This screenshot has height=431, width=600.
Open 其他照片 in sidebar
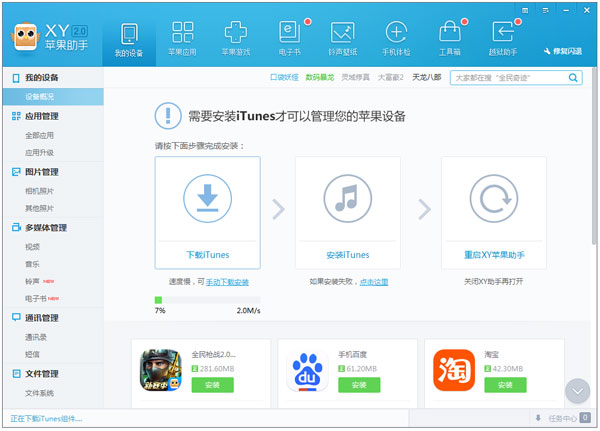click(x=40, y=208)
